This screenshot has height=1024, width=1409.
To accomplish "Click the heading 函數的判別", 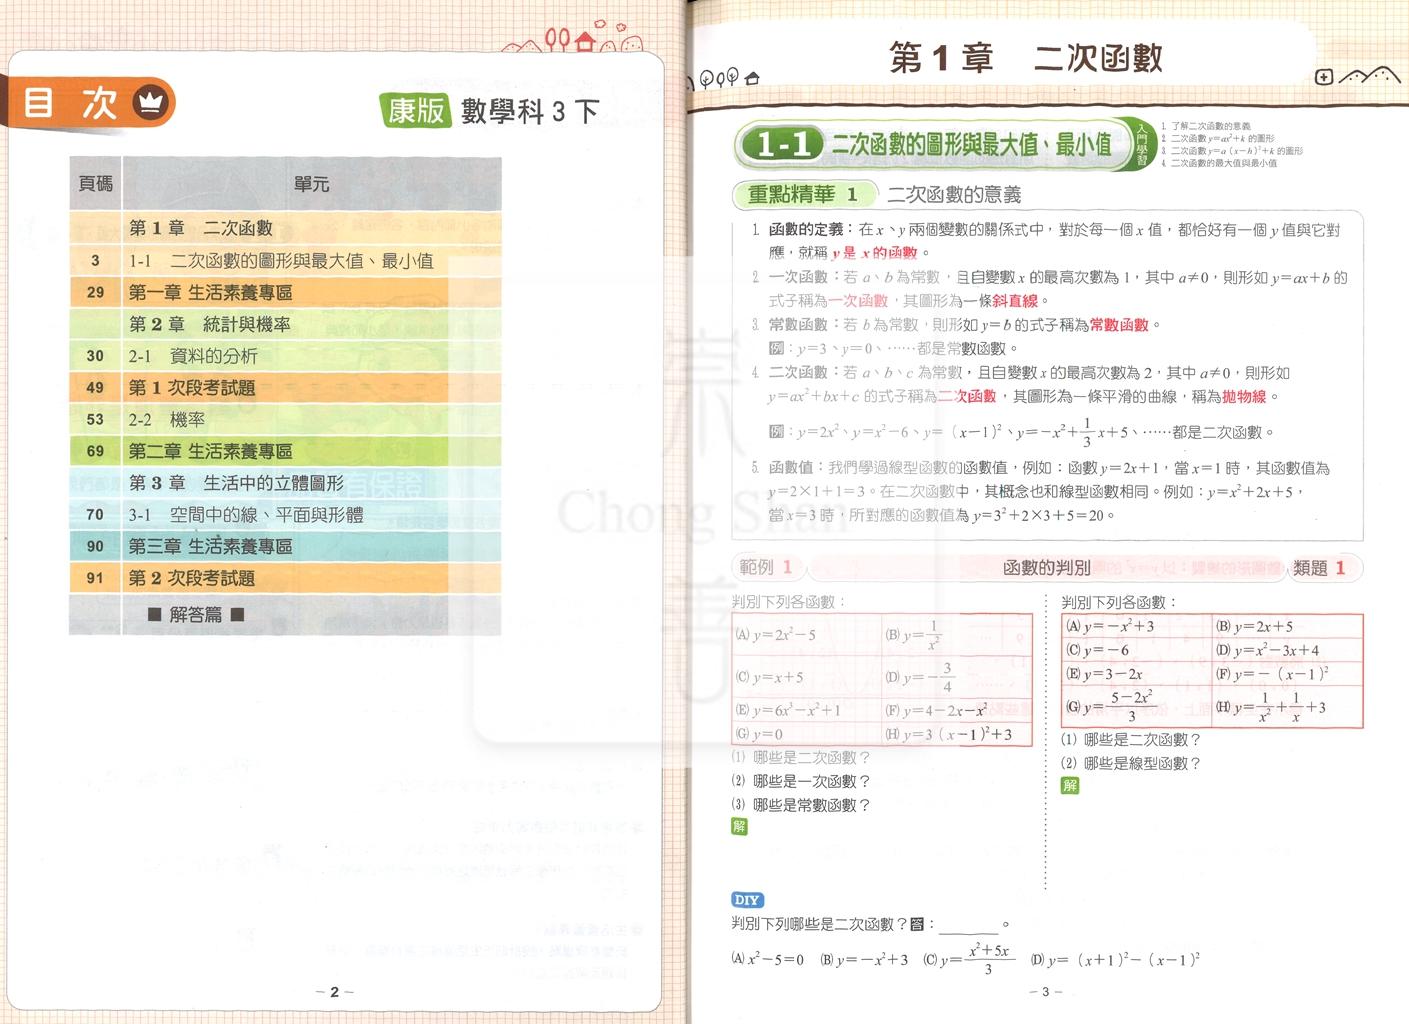I will coord(1046,567).
